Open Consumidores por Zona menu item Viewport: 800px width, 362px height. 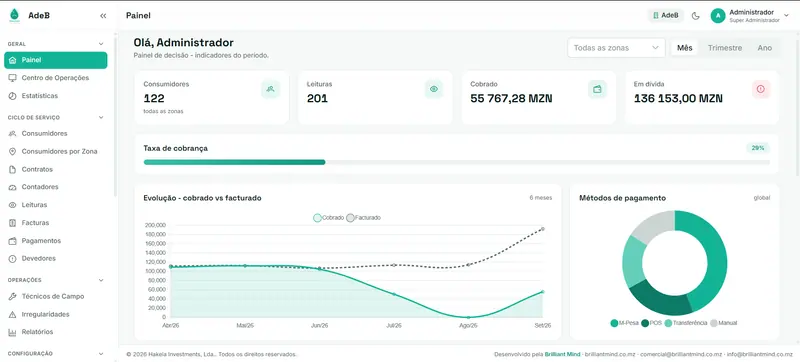56,151
